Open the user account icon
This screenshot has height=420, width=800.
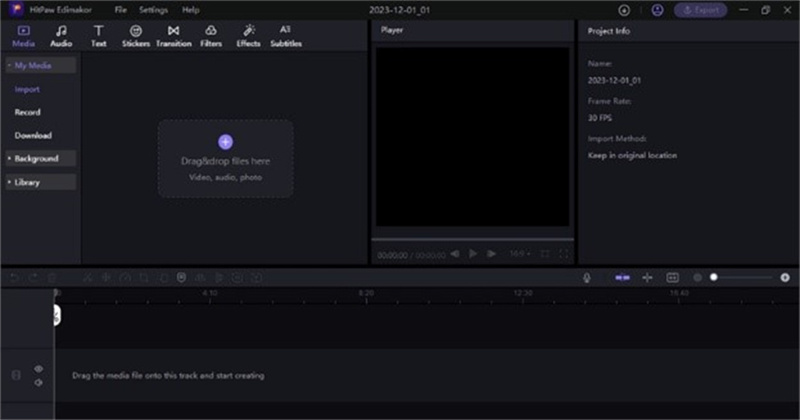click(658, 10)
